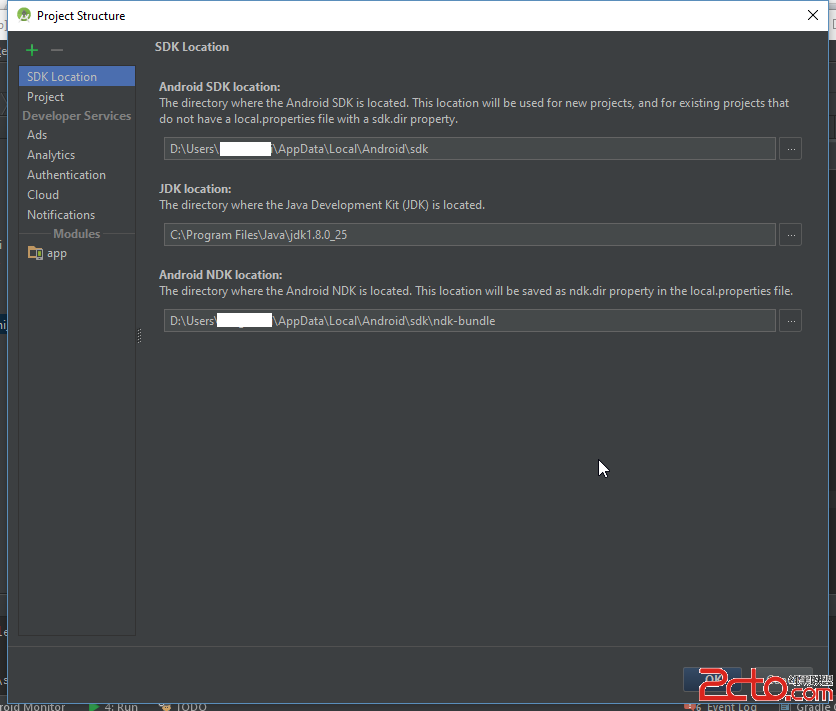
Task: Browse for Android NDK location
Action: click(x=790, y=321)
